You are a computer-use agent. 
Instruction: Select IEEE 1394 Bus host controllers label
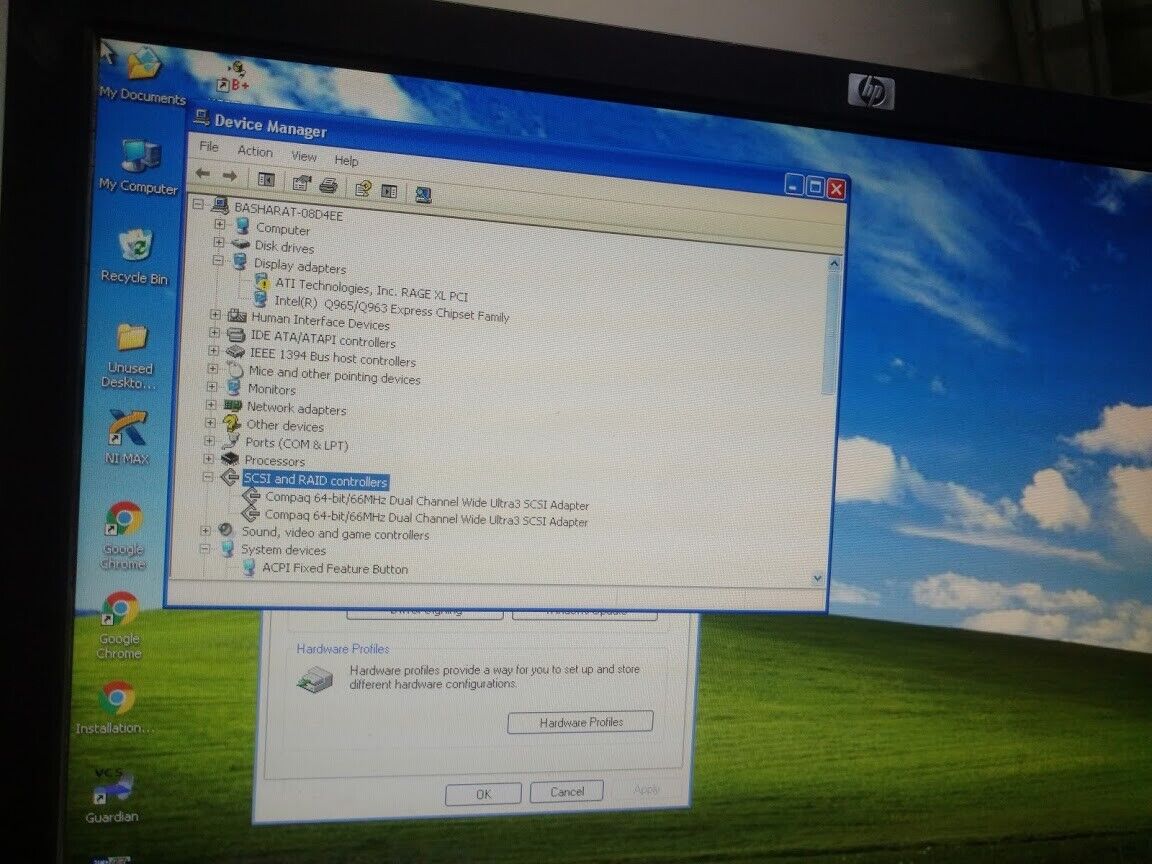333,357
